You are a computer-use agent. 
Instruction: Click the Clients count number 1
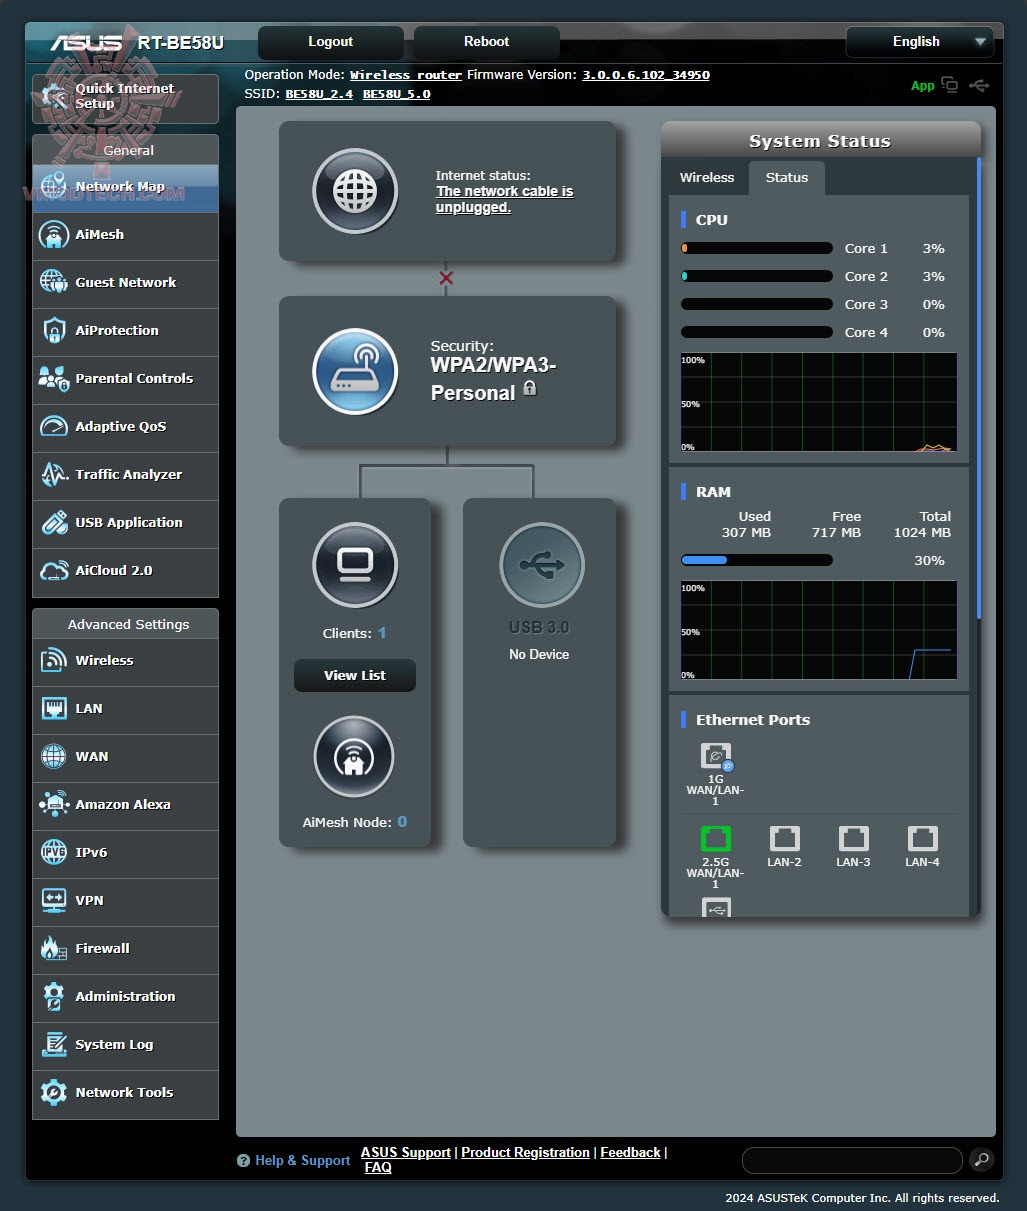tap(382, 633)
